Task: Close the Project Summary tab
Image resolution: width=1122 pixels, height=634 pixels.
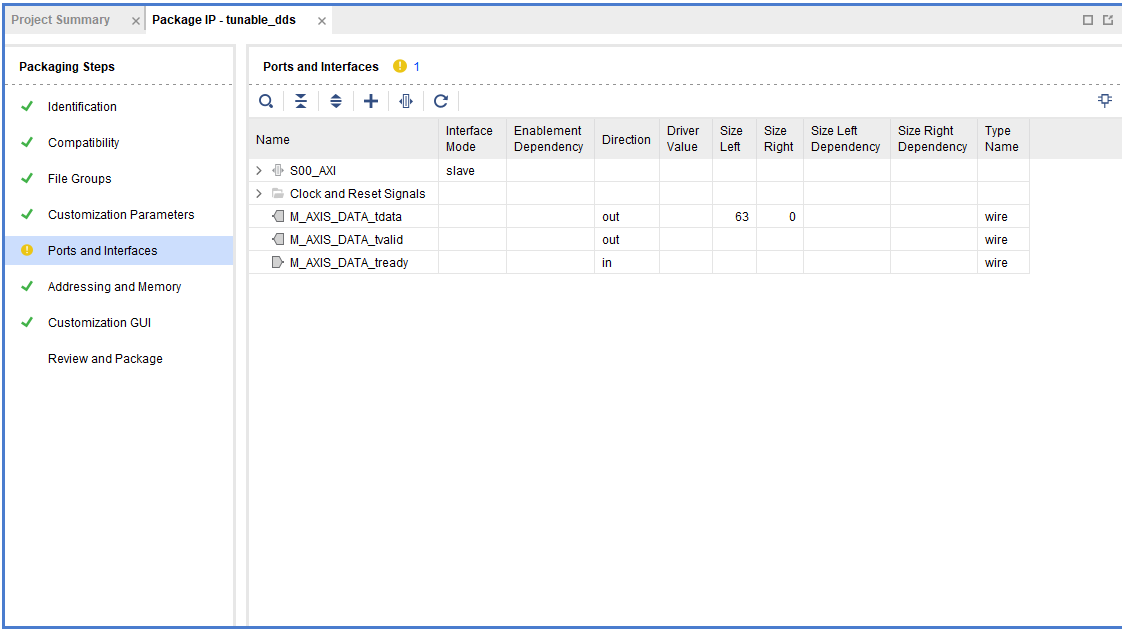Action: point(135,21)
